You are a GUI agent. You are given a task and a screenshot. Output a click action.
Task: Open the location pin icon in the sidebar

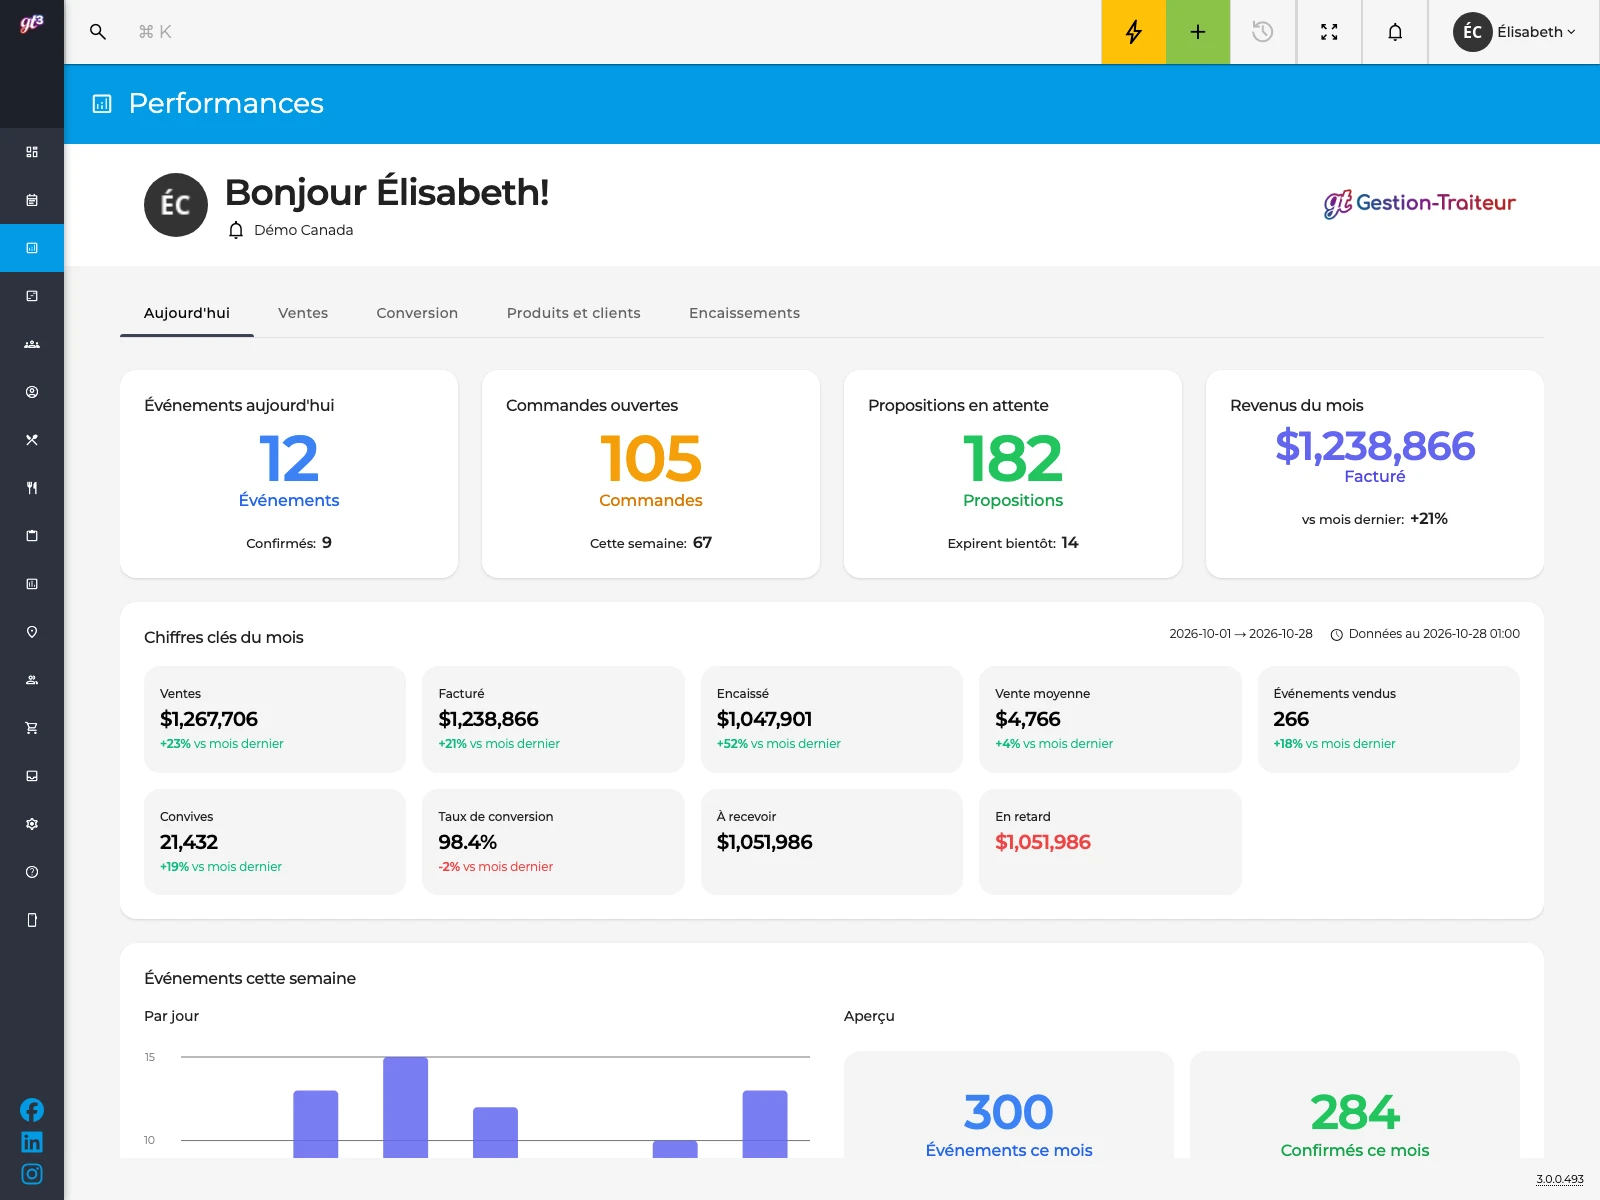pyautogui.click(x=32, y=632)
